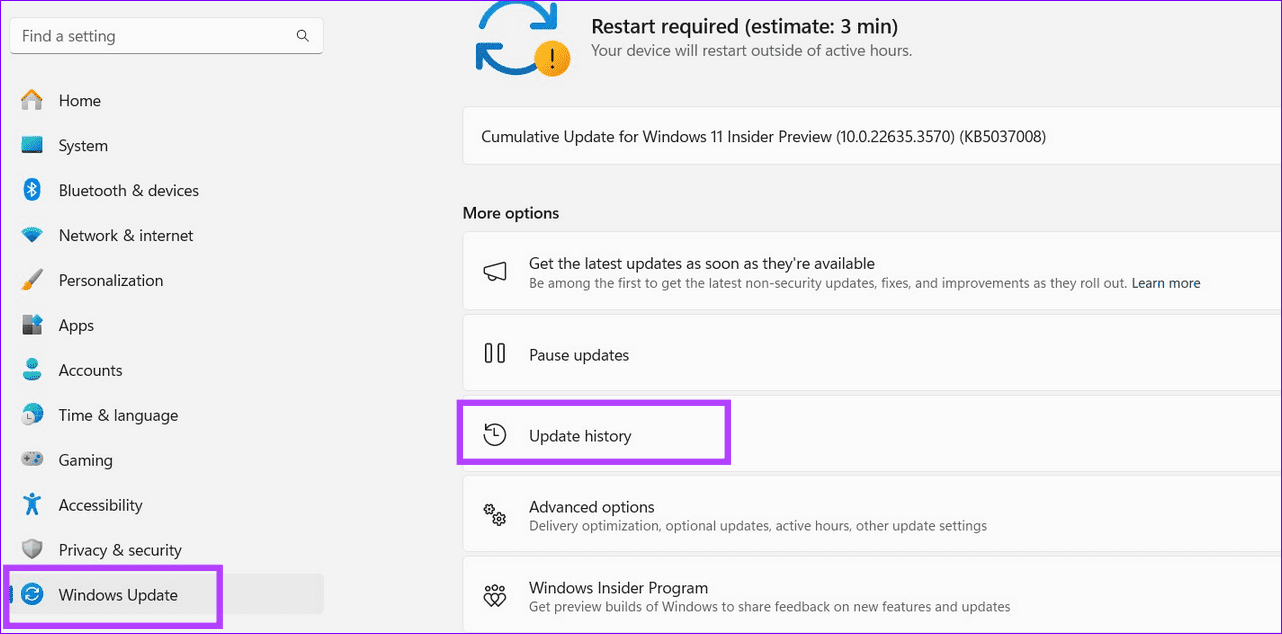Click the search magnifier in Find a setting
This screenshot has height=634, width=1282.
(x=302, y=35)
